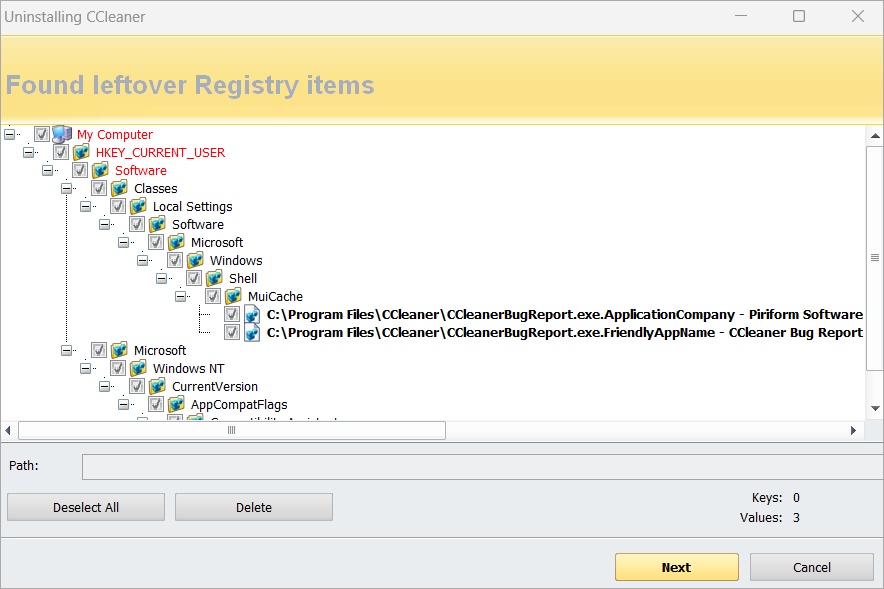This screenshot has height=589, width=884.
Task: Proceed with the Next button
Action: point(677,567)
